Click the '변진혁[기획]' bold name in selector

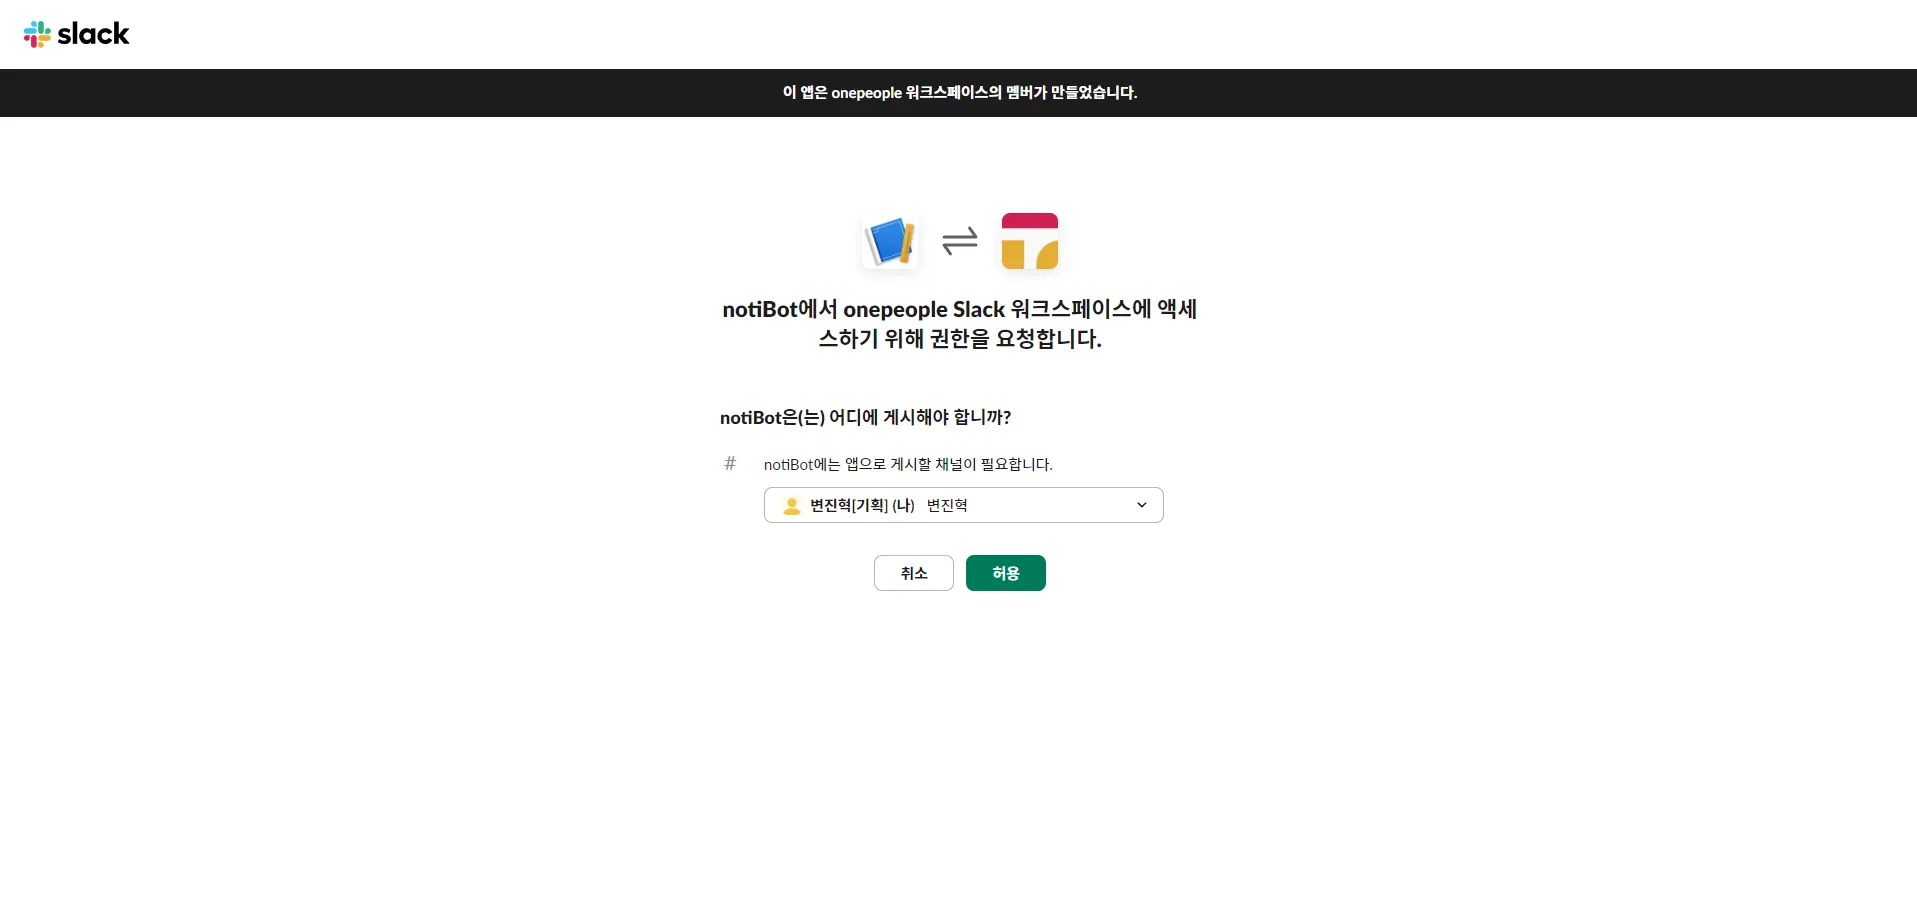[849, 506]
